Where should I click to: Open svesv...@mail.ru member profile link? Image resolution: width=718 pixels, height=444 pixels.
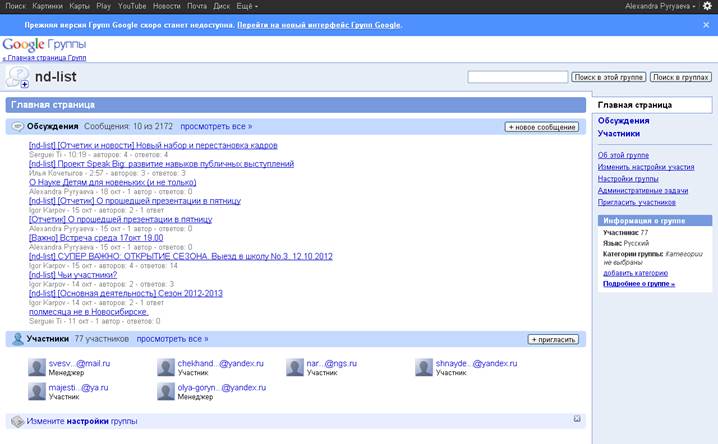79,363
